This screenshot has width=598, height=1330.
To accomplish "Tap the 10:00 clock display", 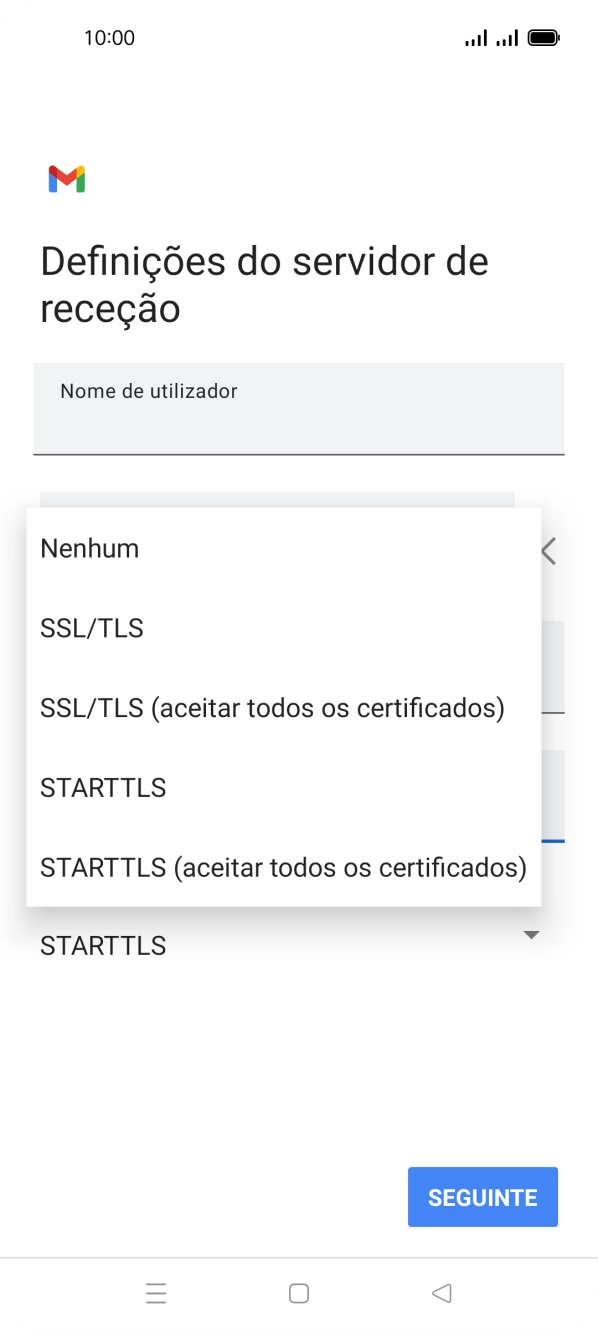I will click(113, 37).
